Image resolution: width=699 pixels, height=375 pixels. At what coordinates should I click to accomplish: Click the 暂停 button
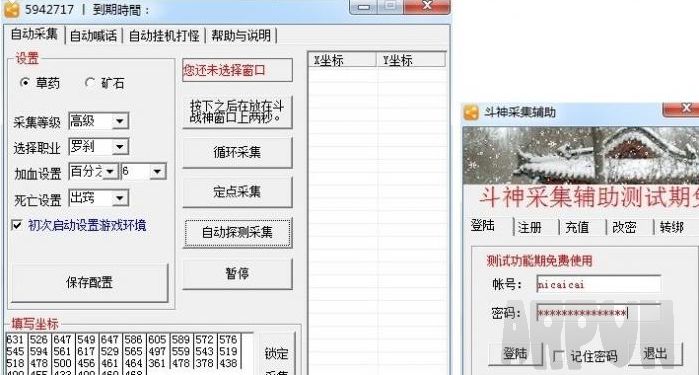(237, 273)
